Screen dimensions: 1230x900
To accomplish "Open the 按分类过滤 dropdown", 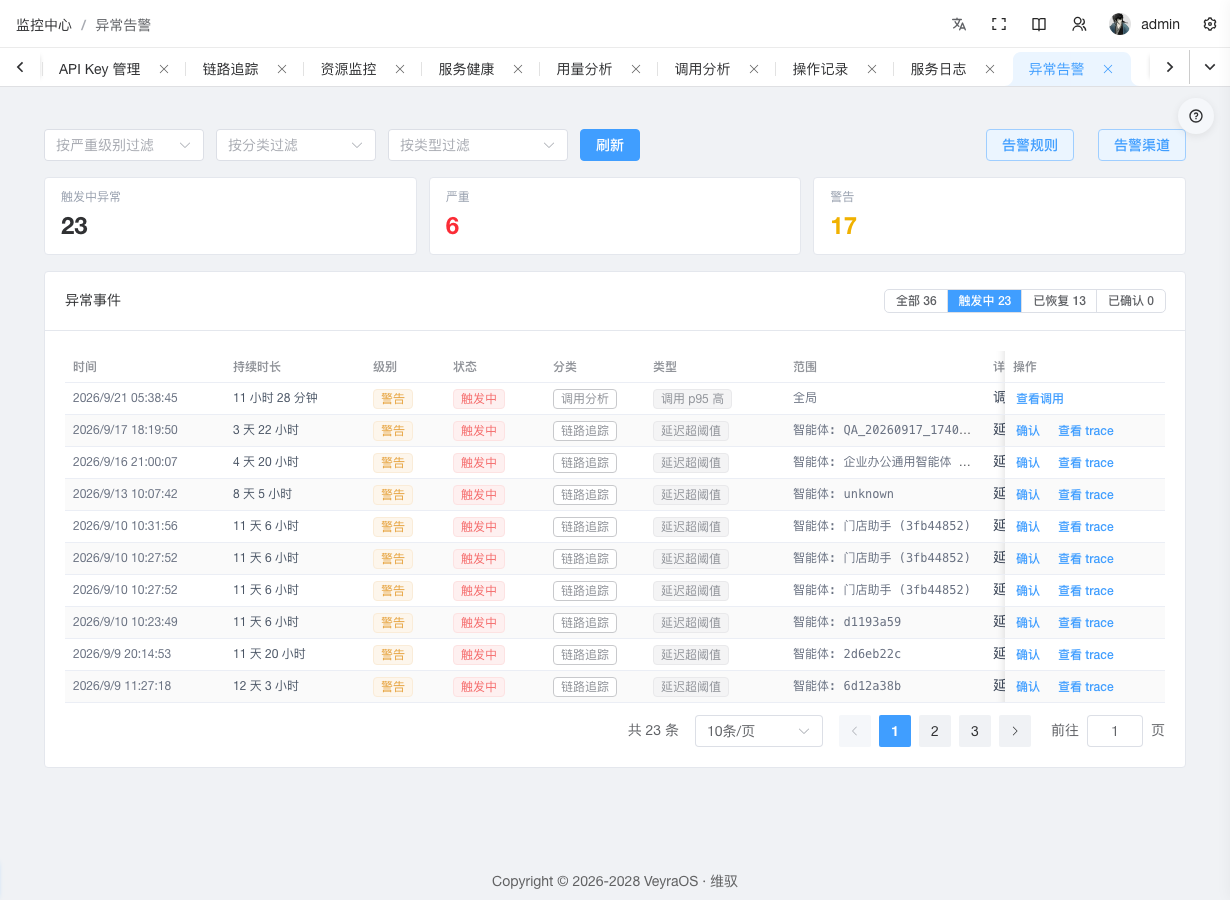I will point(296,145).
